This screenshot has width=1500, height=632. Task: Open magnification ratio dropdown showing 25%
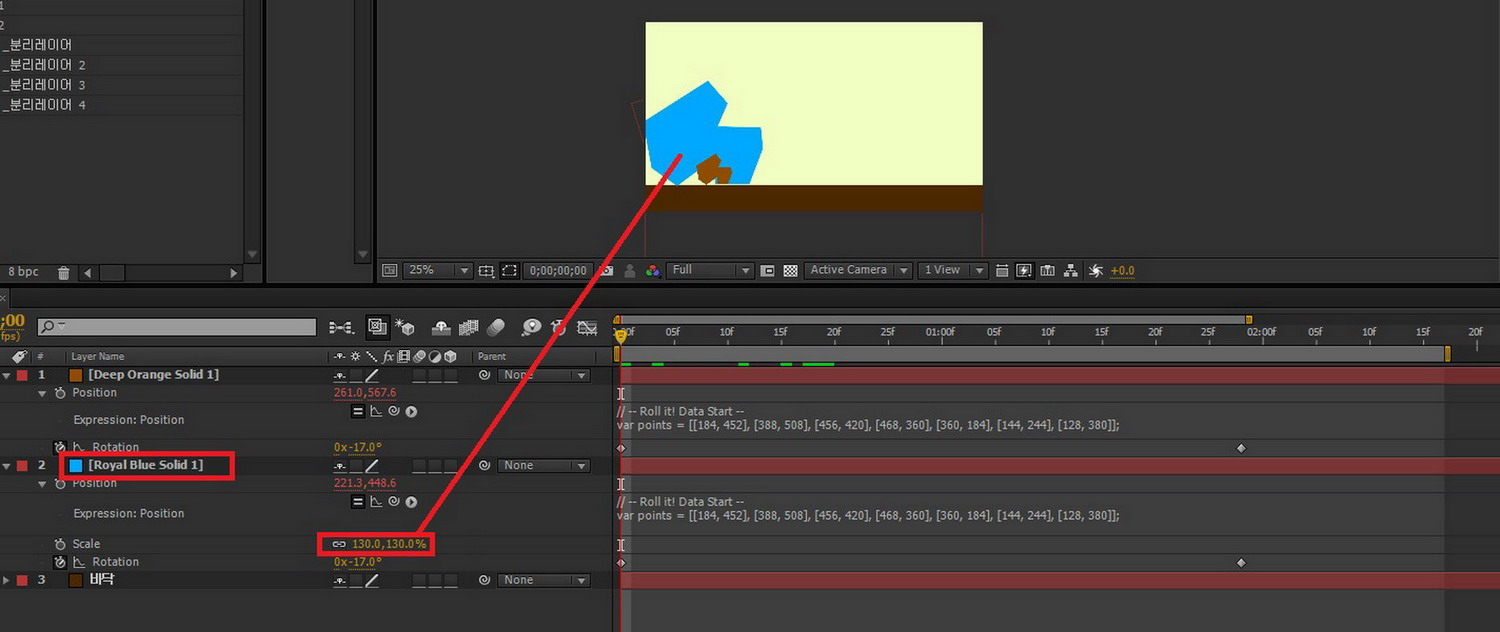(x=438, y=270)
